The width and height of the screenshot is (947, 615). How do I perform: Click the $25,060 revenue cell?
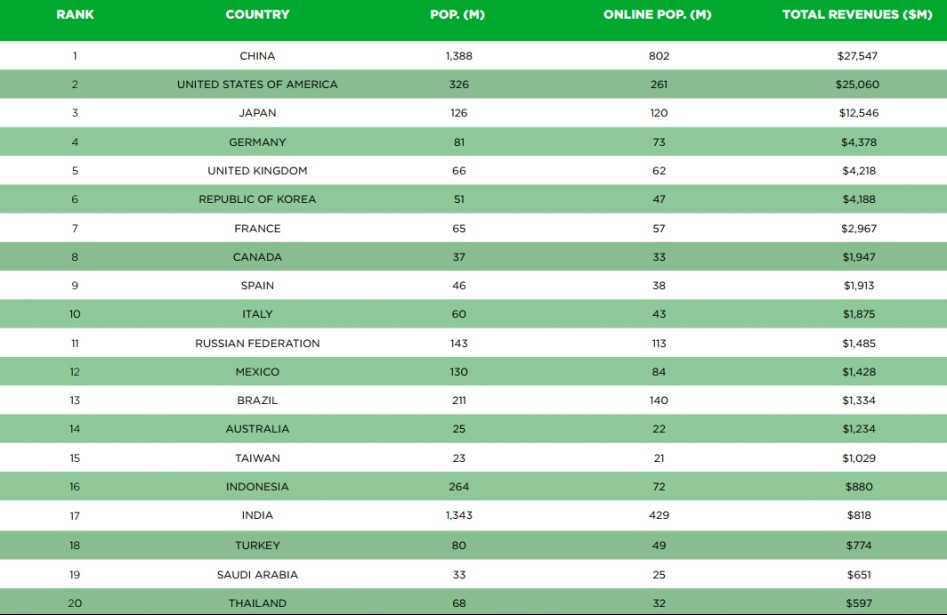(x=857, y=85)
